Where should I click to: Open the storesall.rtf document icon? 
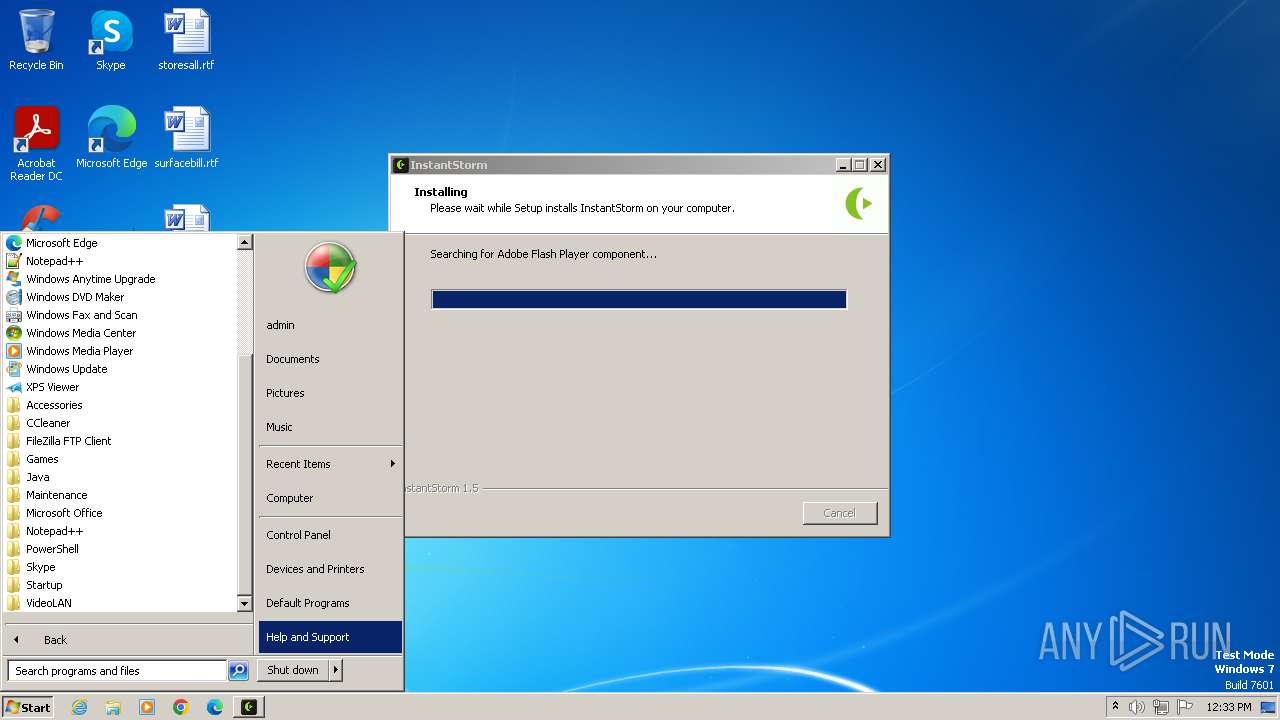point(186,40)
